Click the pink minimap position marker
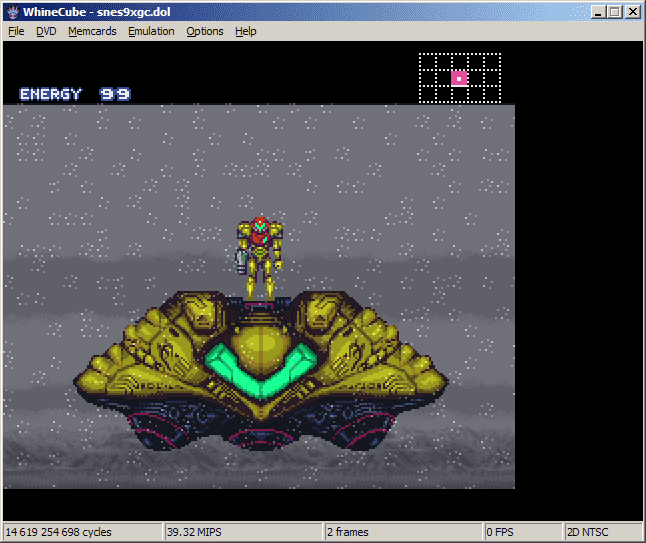 pos(459,78)
